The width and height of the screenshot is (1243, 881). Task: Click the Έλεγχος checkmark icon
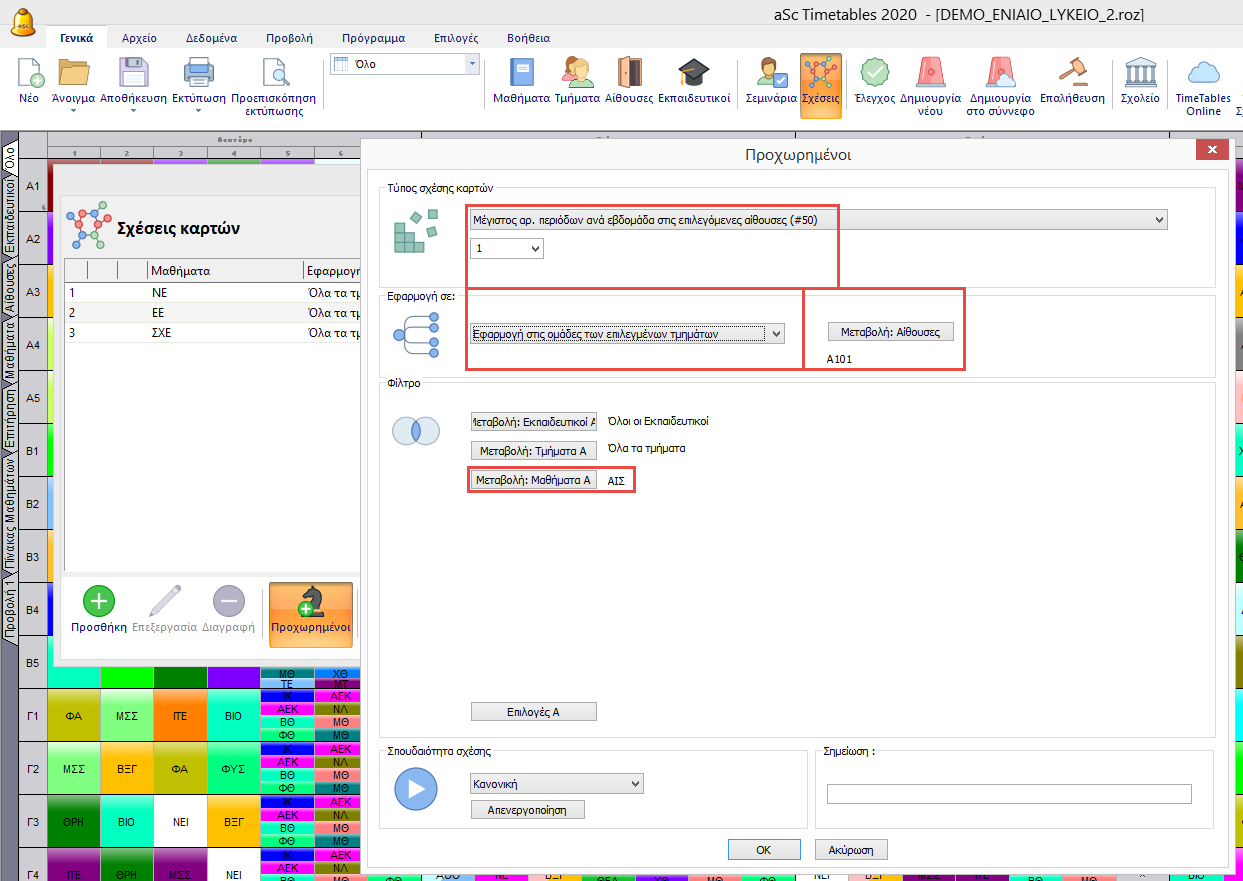[x=874, y=74]
